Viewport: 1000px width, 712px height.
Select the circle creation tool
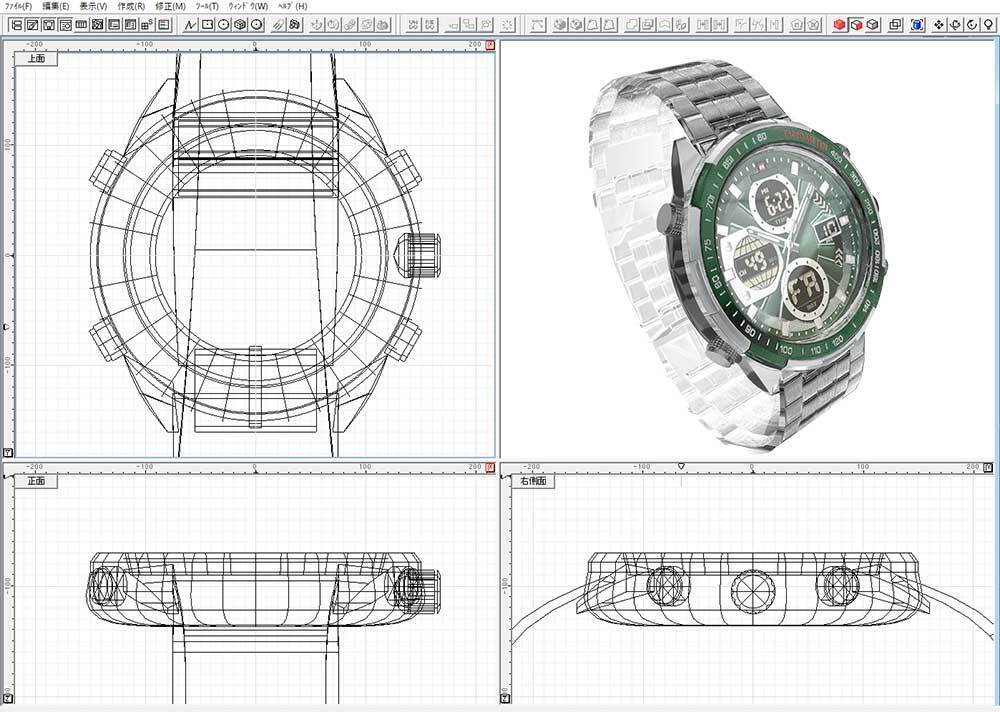(x=223, y=24)
